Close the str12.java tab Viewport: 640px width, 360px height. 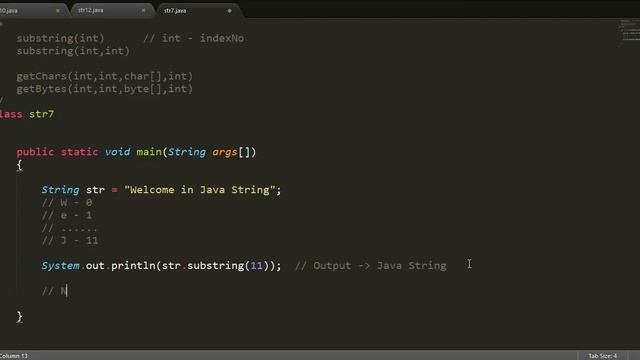[143, 10]
